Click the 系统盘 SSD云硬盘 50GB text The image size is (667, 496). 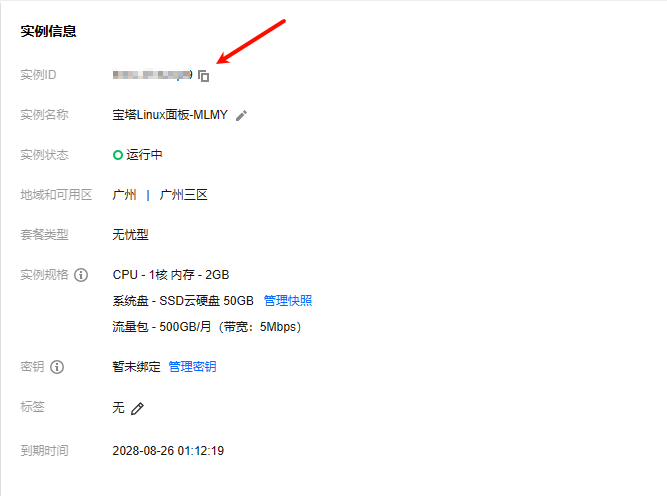click(x=183, y=301)
